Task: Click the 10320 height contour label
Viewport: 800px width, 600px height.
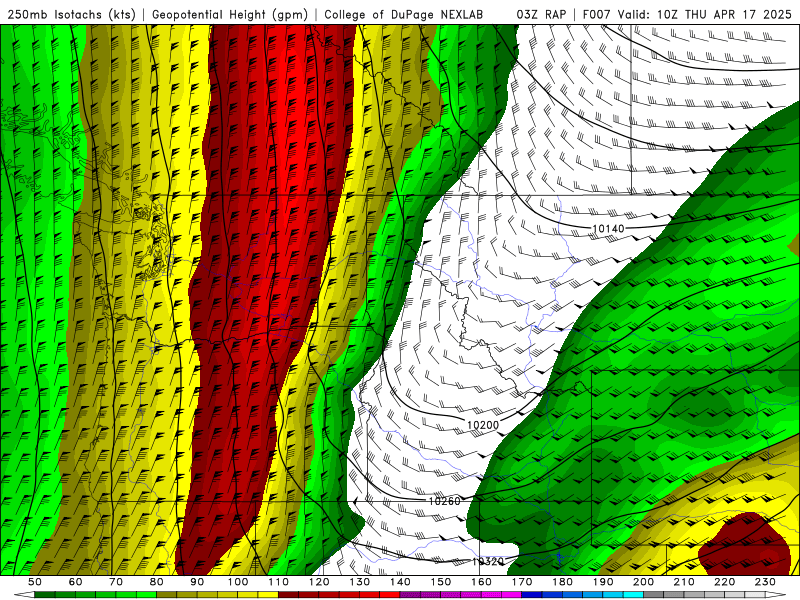Action: pos(488,562)
